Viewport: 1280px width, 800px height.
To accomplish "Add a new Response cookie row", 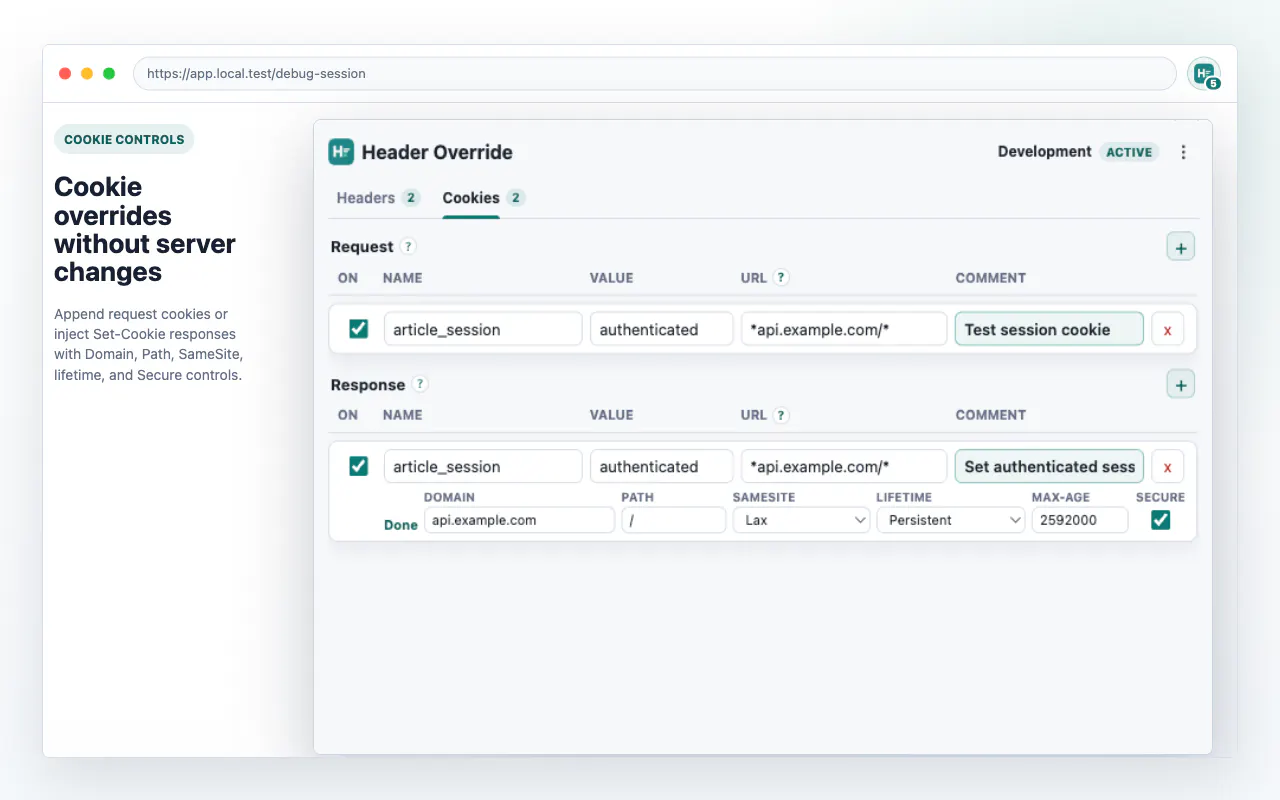I will tap(1181, 384).
